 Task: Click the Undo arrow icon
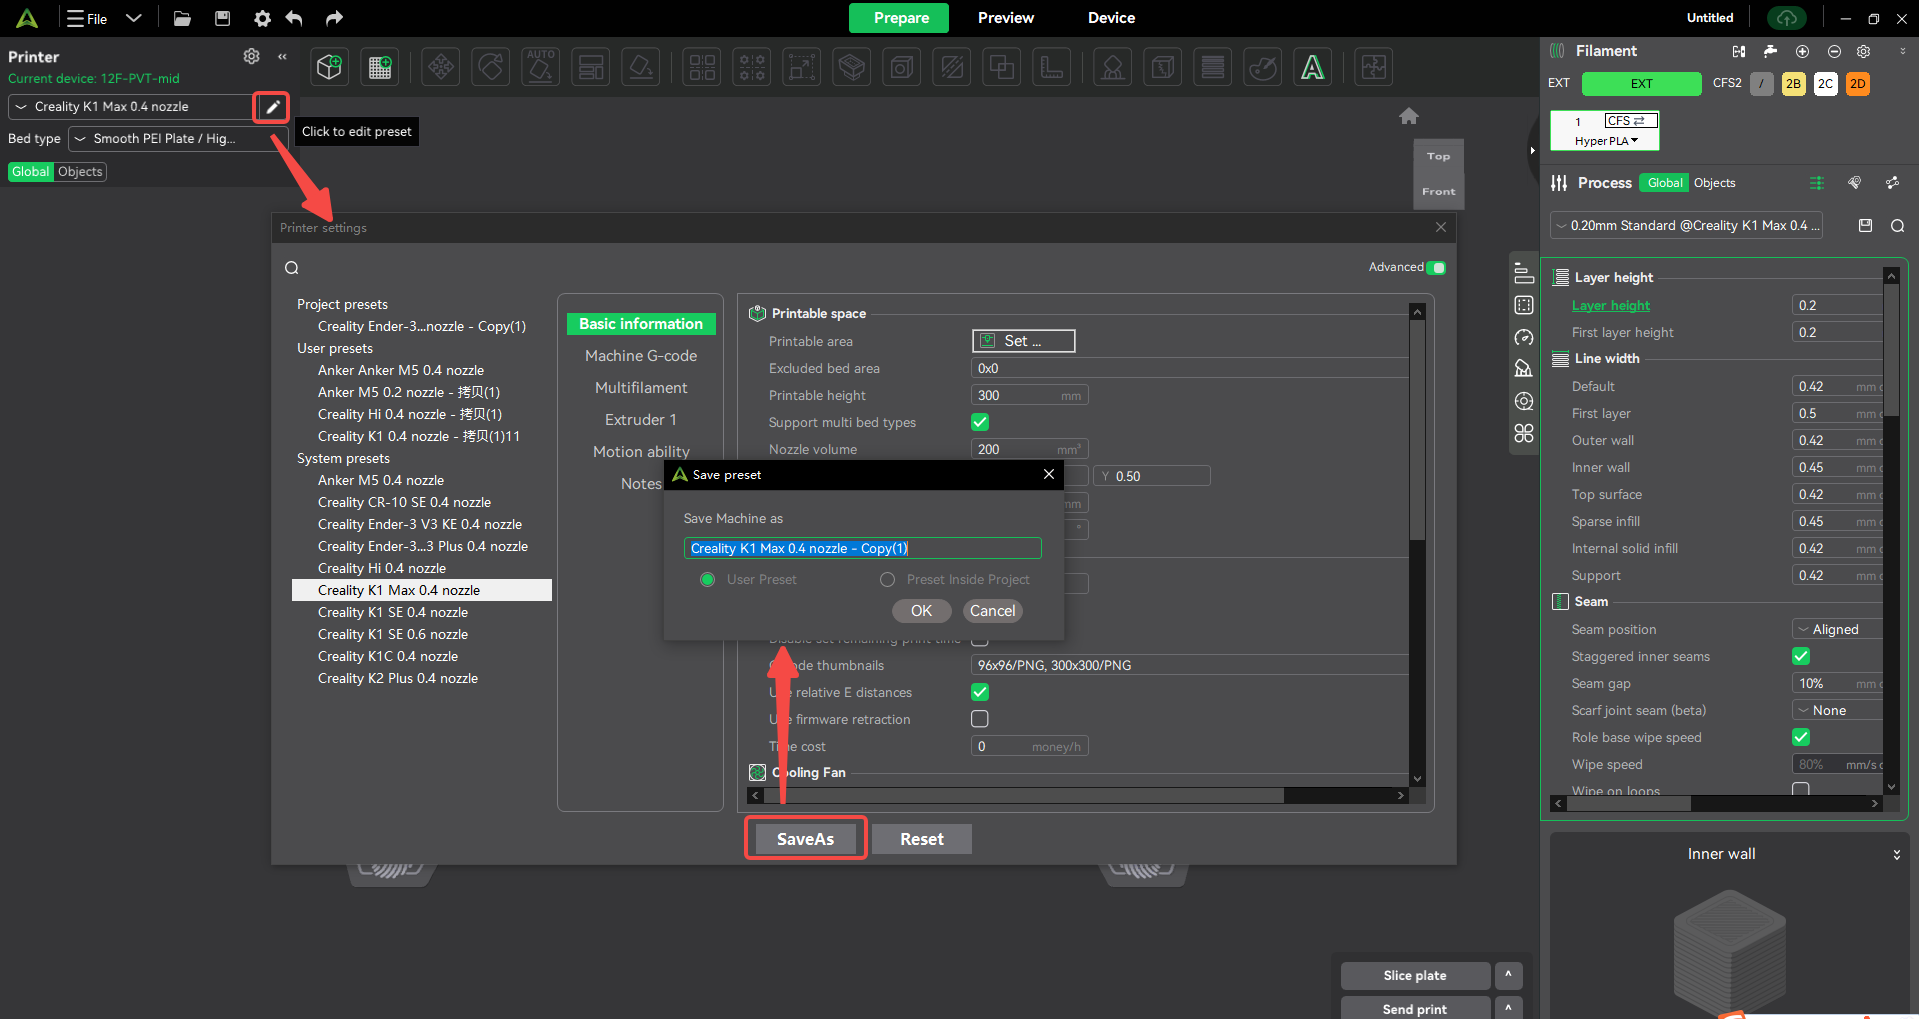coord(294,18)
